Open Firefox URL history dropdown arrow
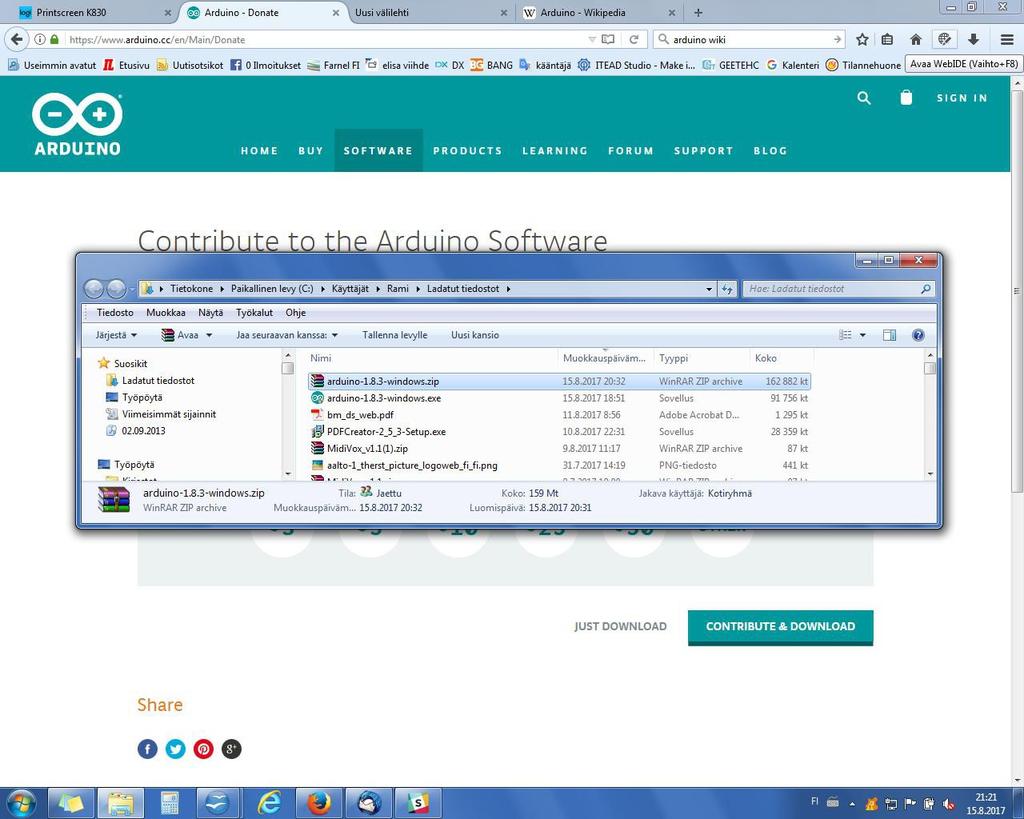The width and height of the screenshot is (1024, 819). (592, 39)
